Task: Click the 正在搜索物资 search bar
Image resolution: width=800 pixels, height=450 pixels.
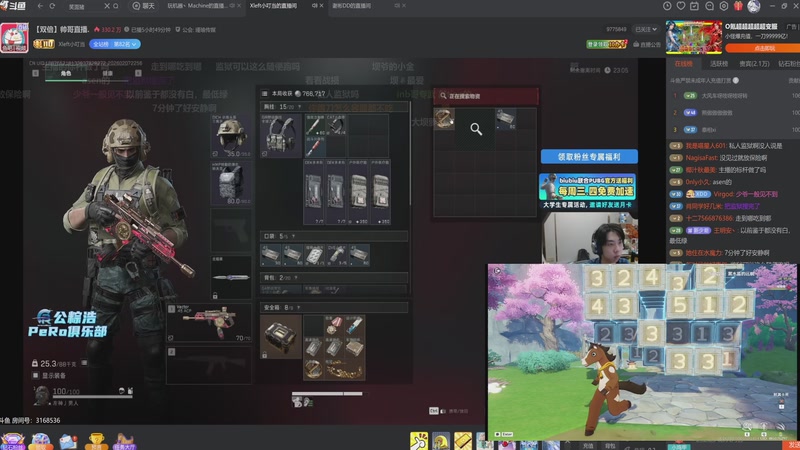Action: 486,95
